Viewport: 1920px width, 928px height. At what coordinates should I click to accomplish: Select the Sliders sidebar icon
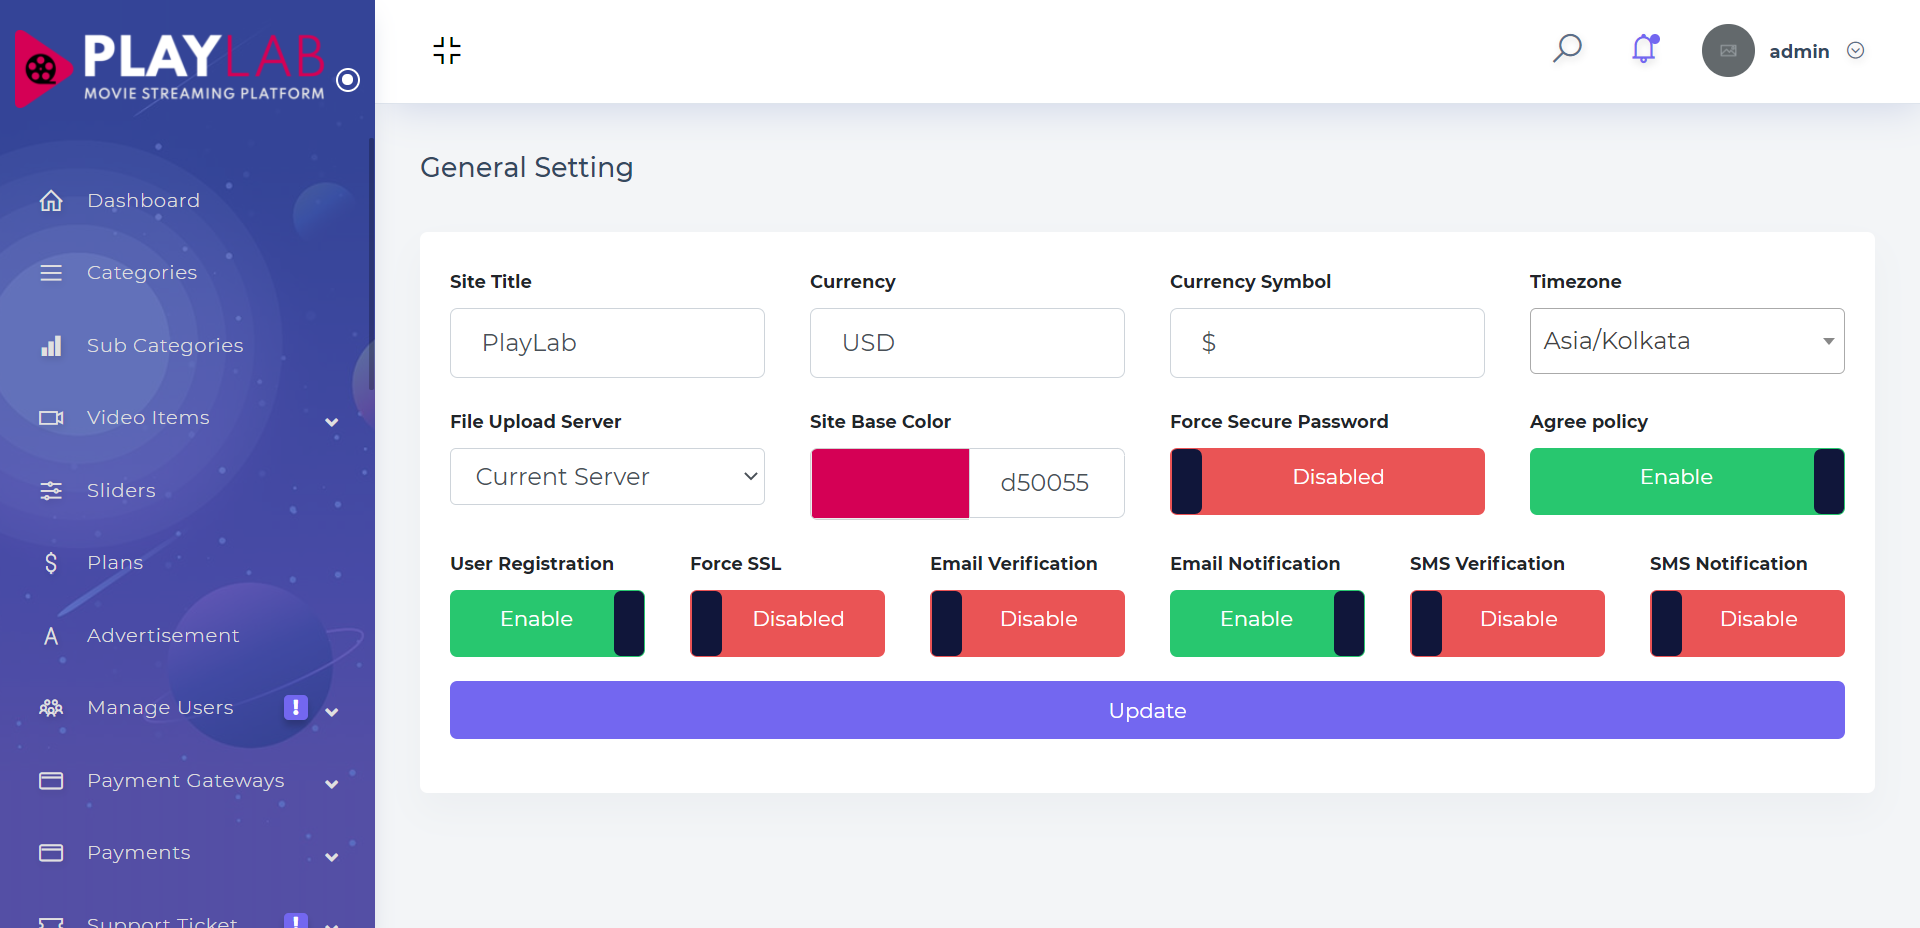click(x=51, y=490)
